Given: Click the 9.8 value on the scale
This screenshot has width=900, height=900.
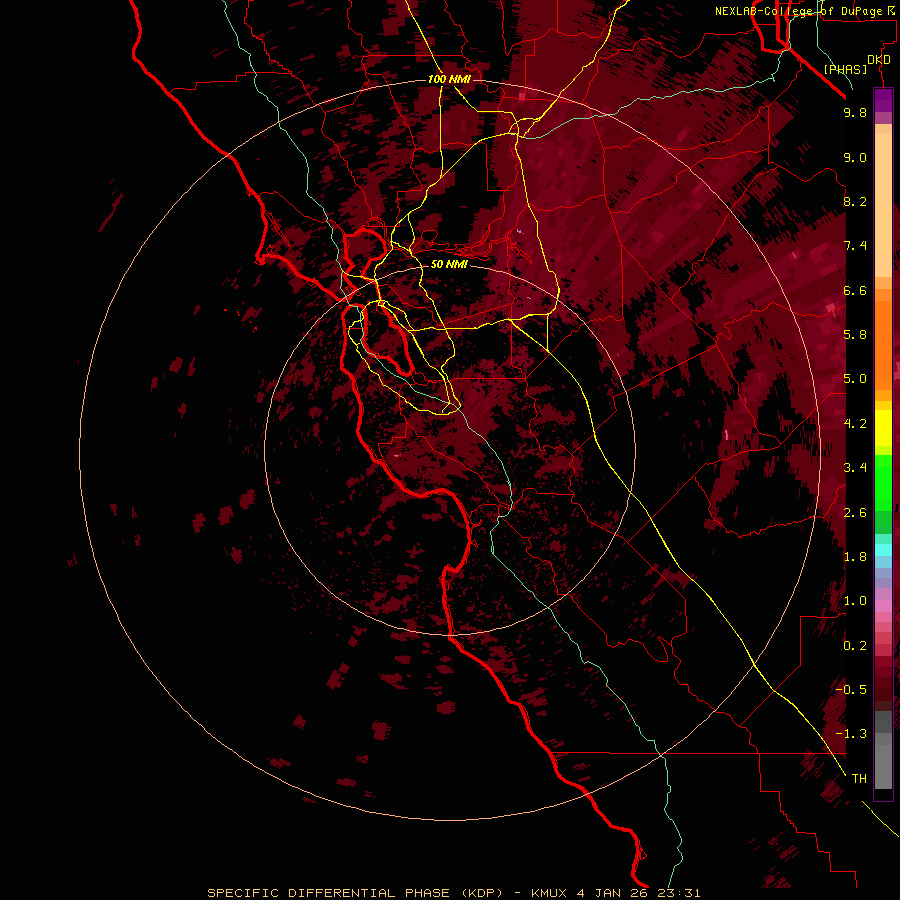Looking at the screenshot, I should (855, 112).
